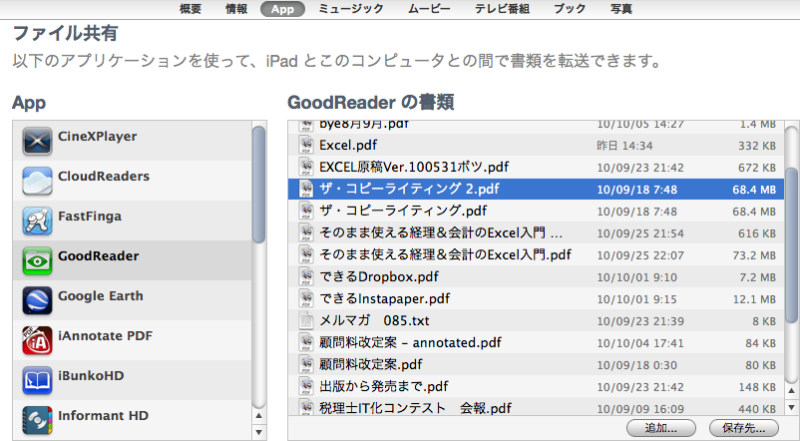This screenshot has height=441, width=800.
Task: Pick the Informant HD app icon
Action: click(x=37, y=420)
